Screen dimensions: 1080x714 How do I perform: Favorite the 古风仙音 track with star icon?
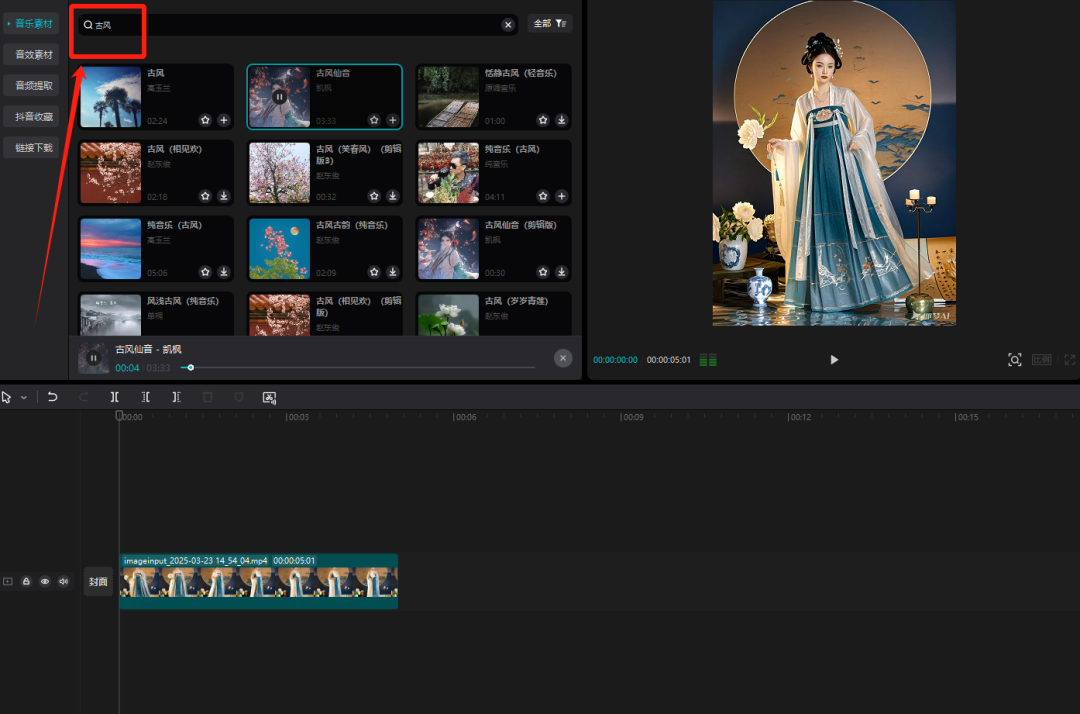(374, 120)
